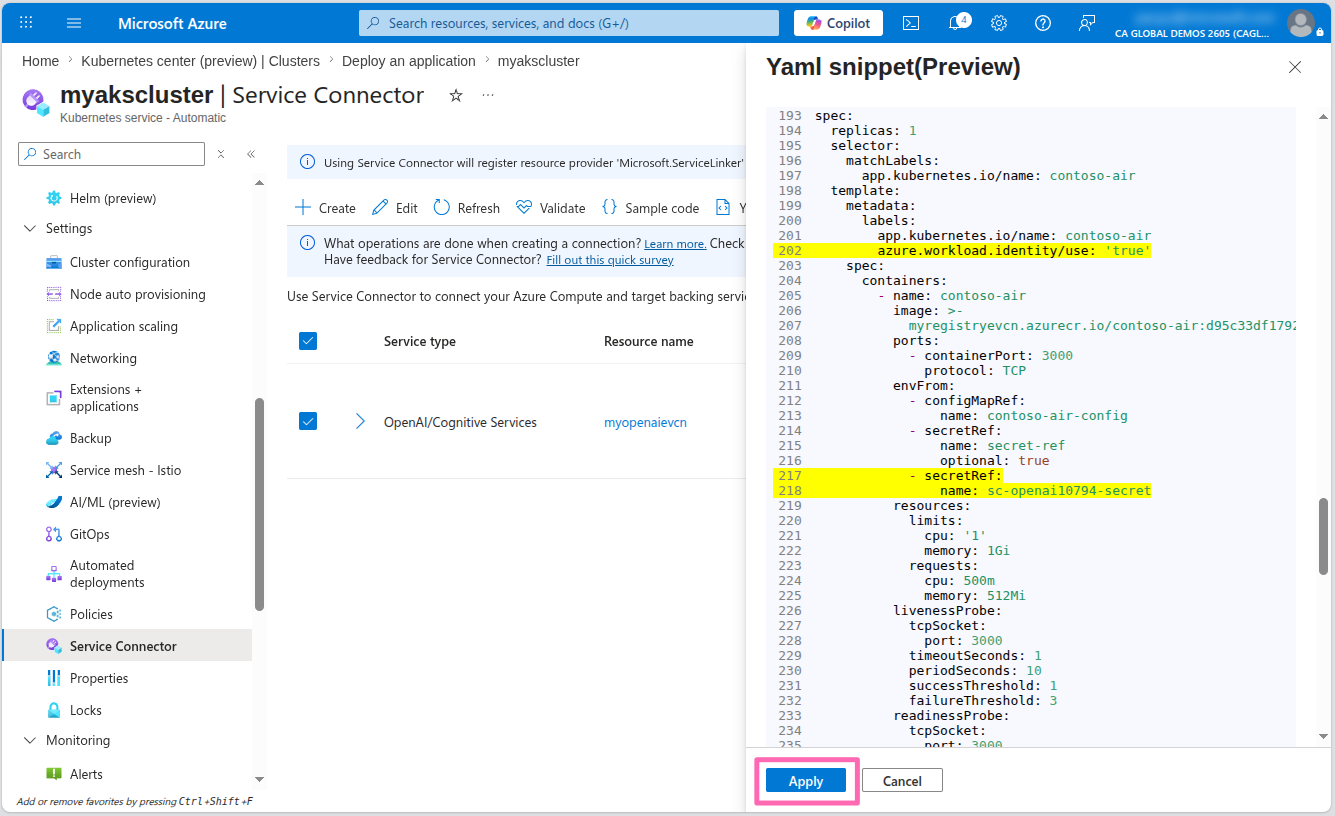
Task: Click Edit in the command bar
Action: pyautogui.click(x=395, y=208)
